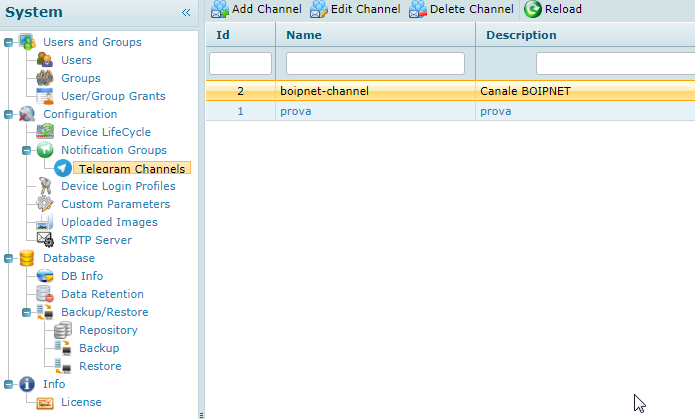695x419 pixels.
Task: Collapse the Info tree node
Action: click(x=8, y=384)
